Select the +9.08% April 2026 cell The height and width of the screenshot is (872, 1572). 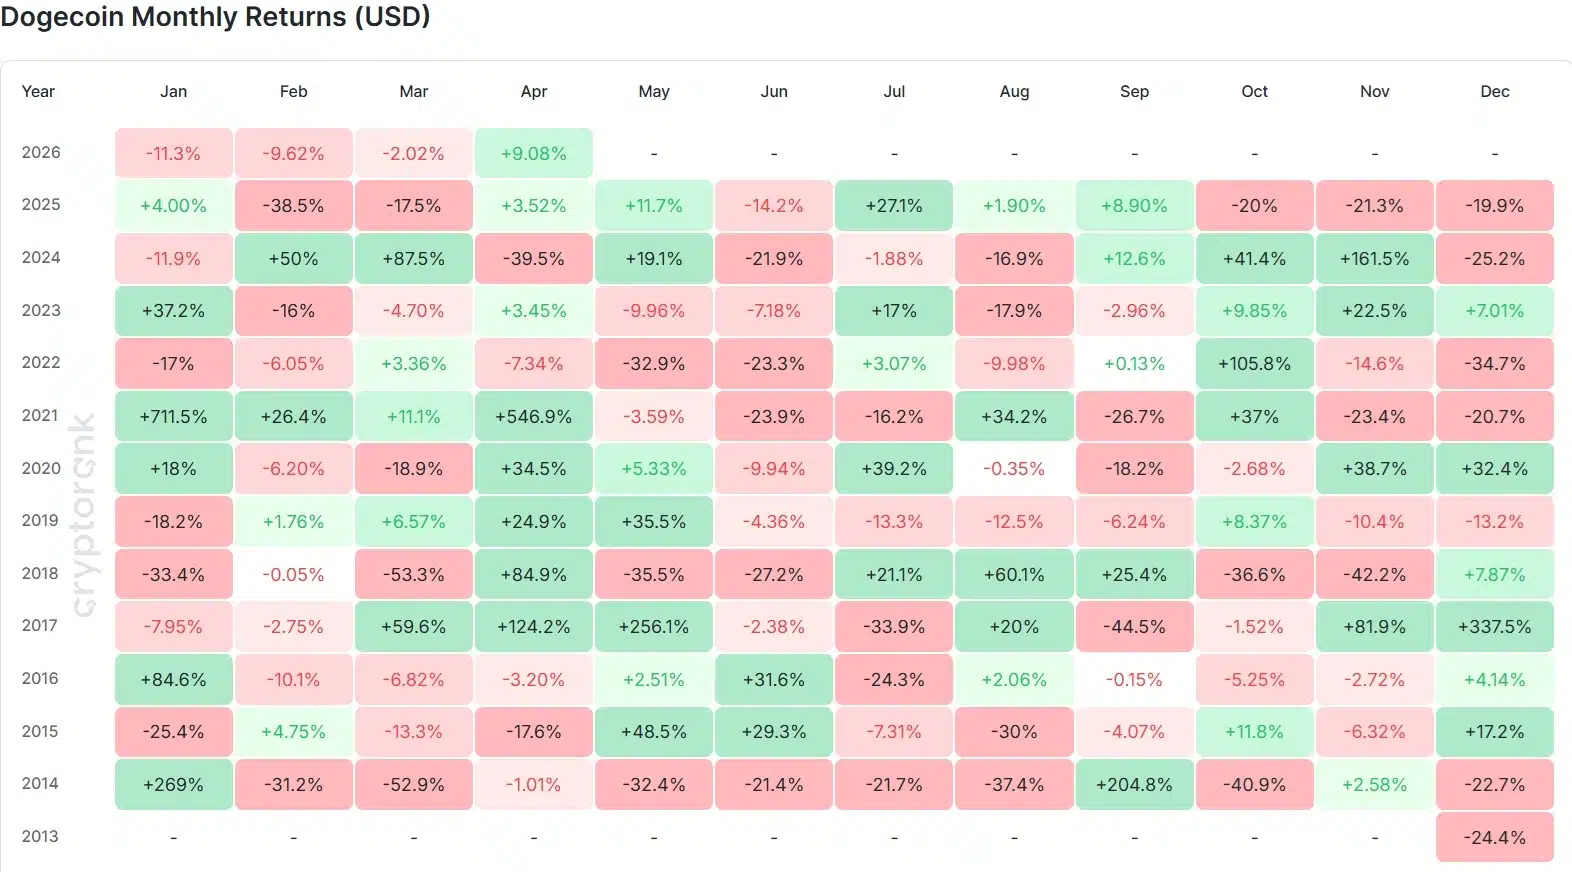tap(534, 154)
